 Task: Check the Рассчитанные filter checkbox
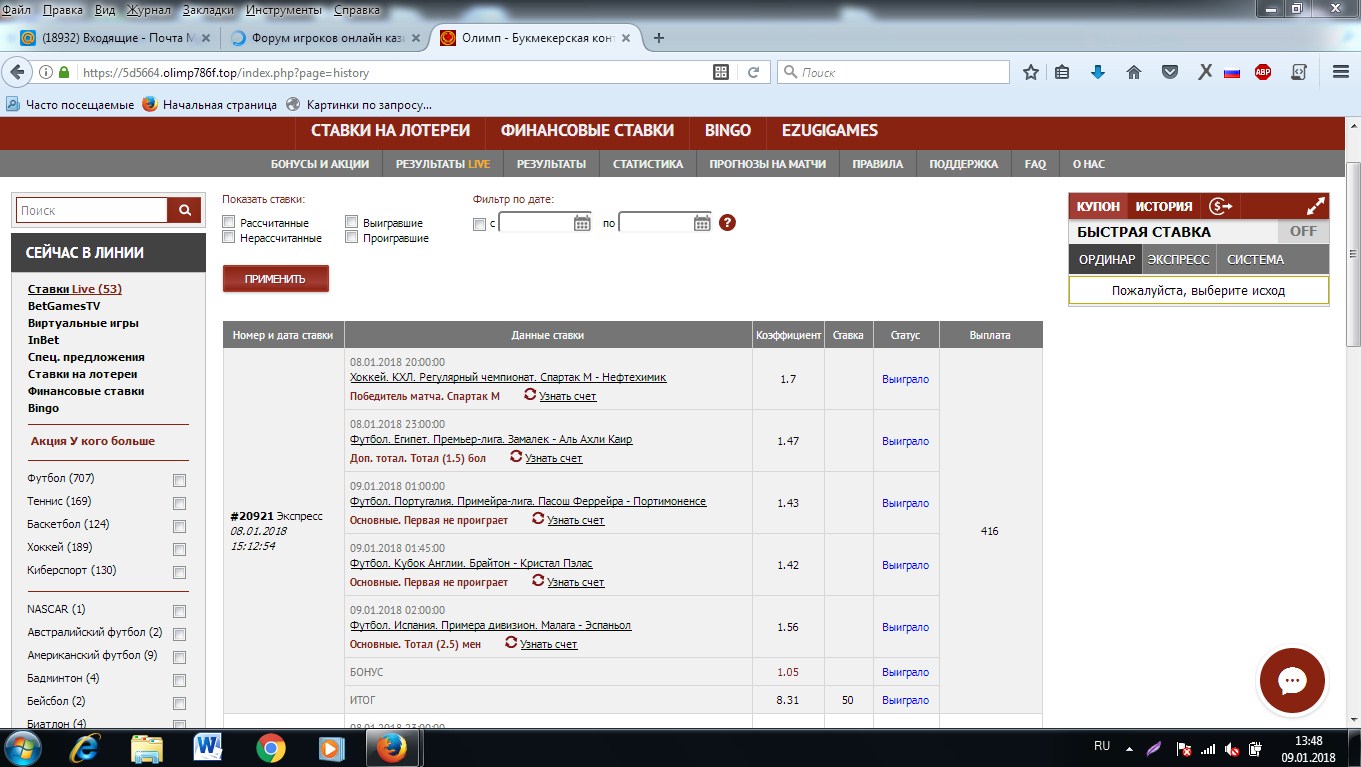point(229,222)
